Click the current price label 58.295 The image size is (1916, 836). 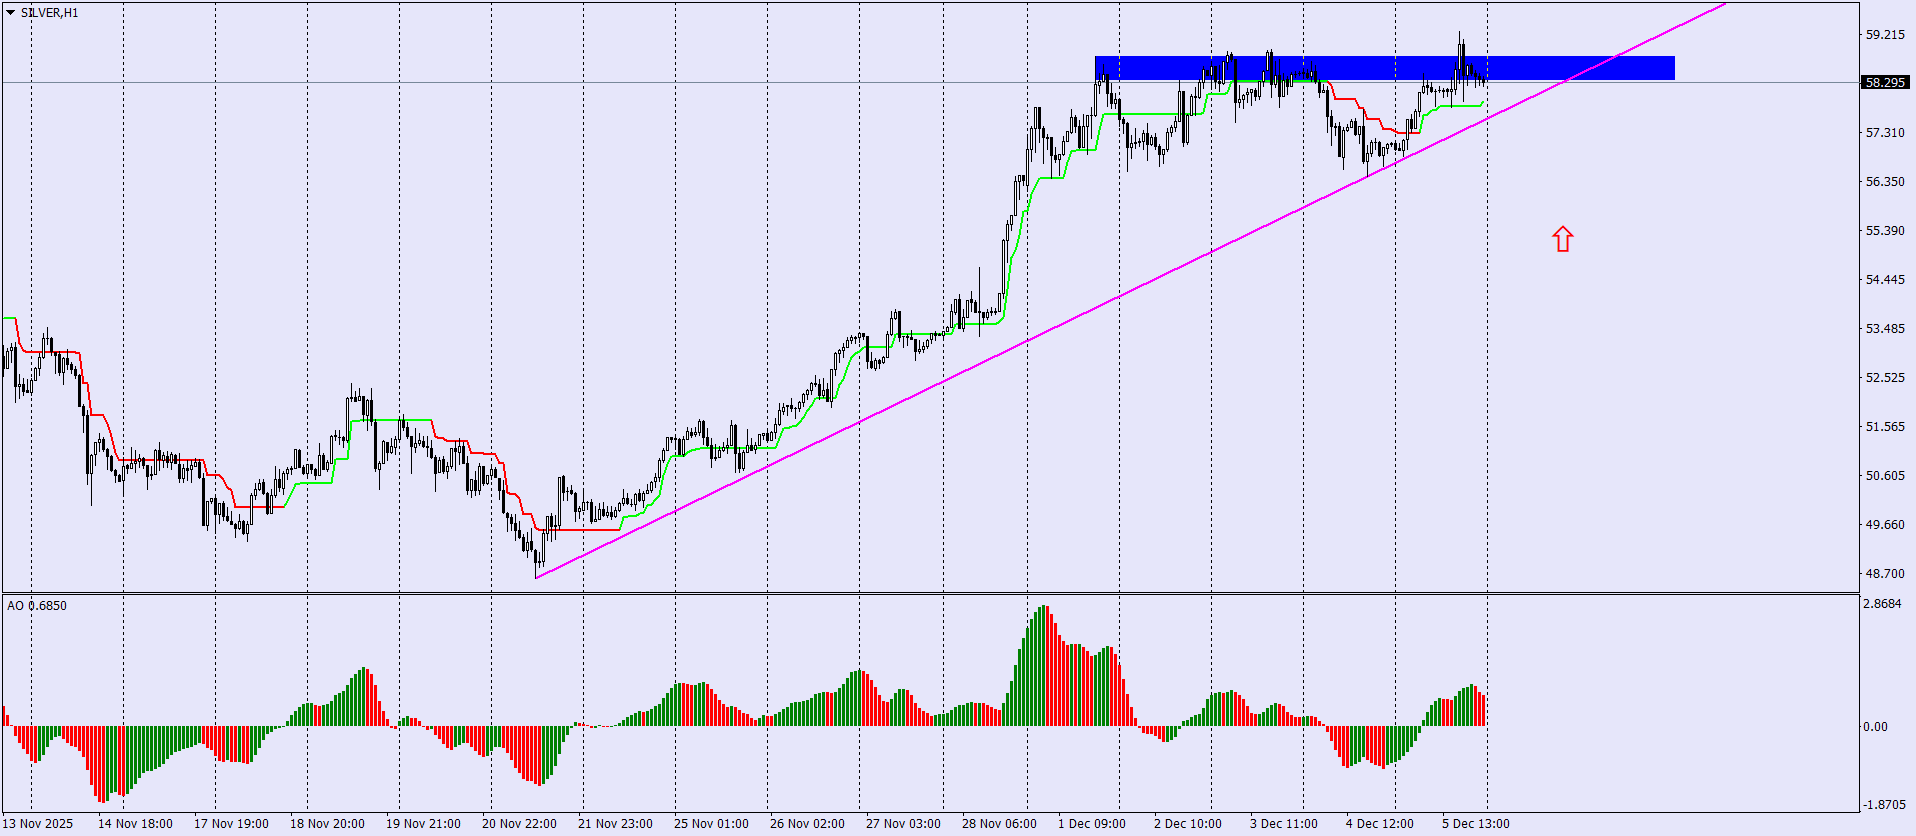tap(1885, 83)
